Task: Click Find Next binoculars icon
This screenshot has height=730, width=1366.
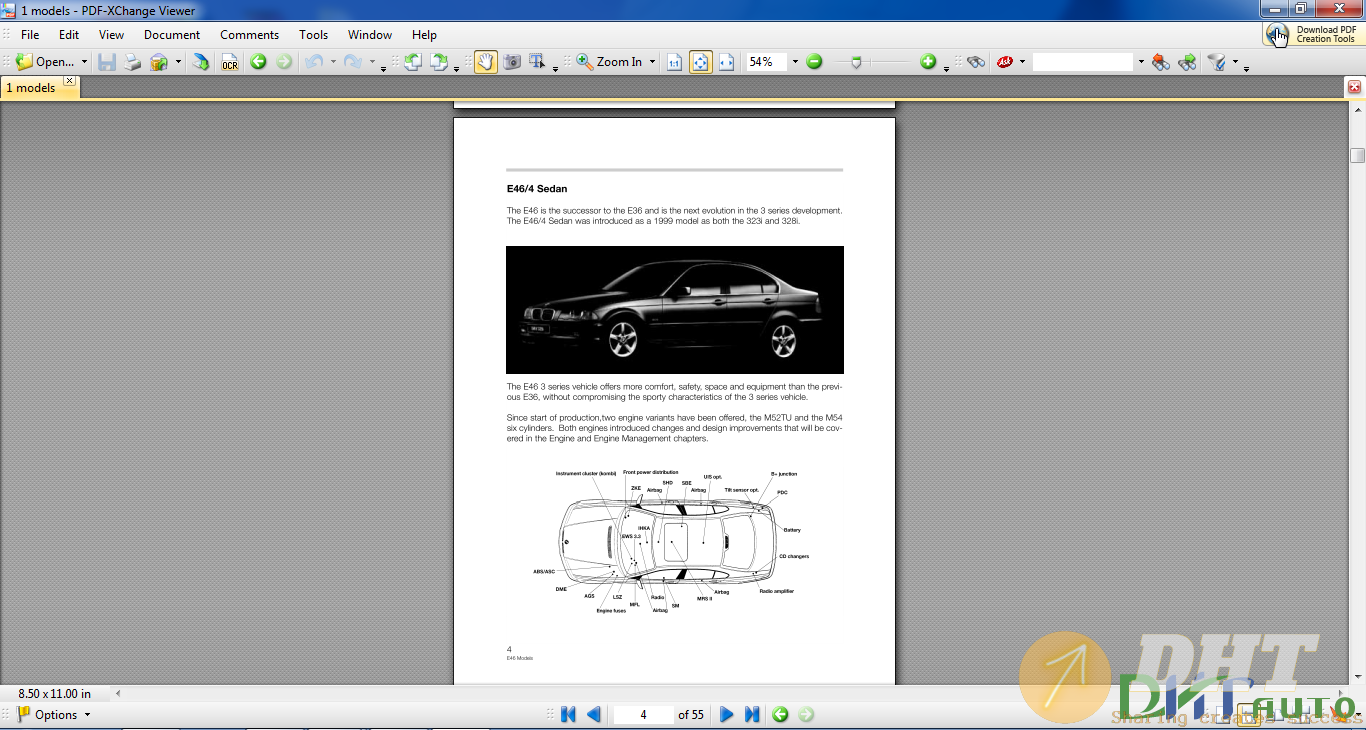Action: coord(1187,62)
